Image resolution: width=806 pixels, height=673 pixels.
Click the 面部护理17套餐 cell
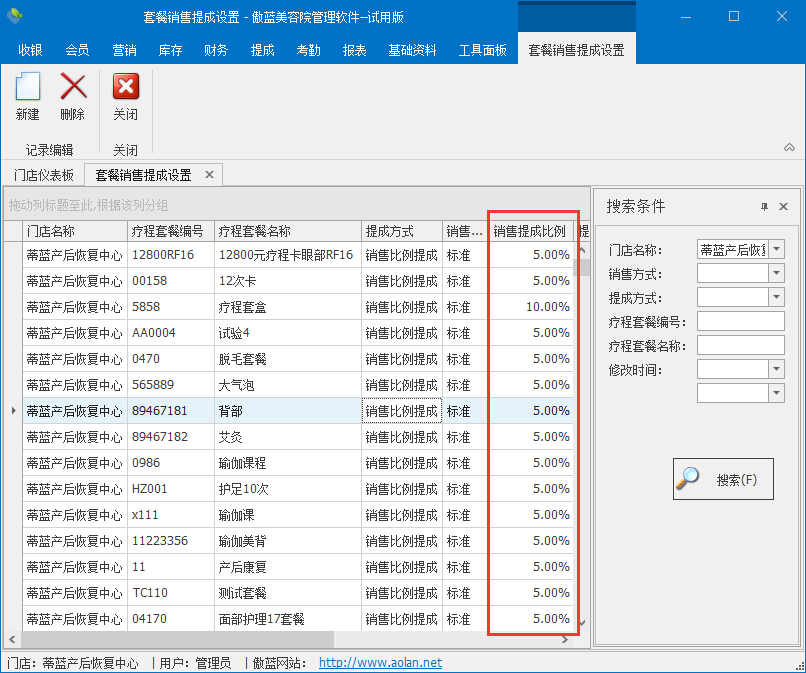click(288, 619)
